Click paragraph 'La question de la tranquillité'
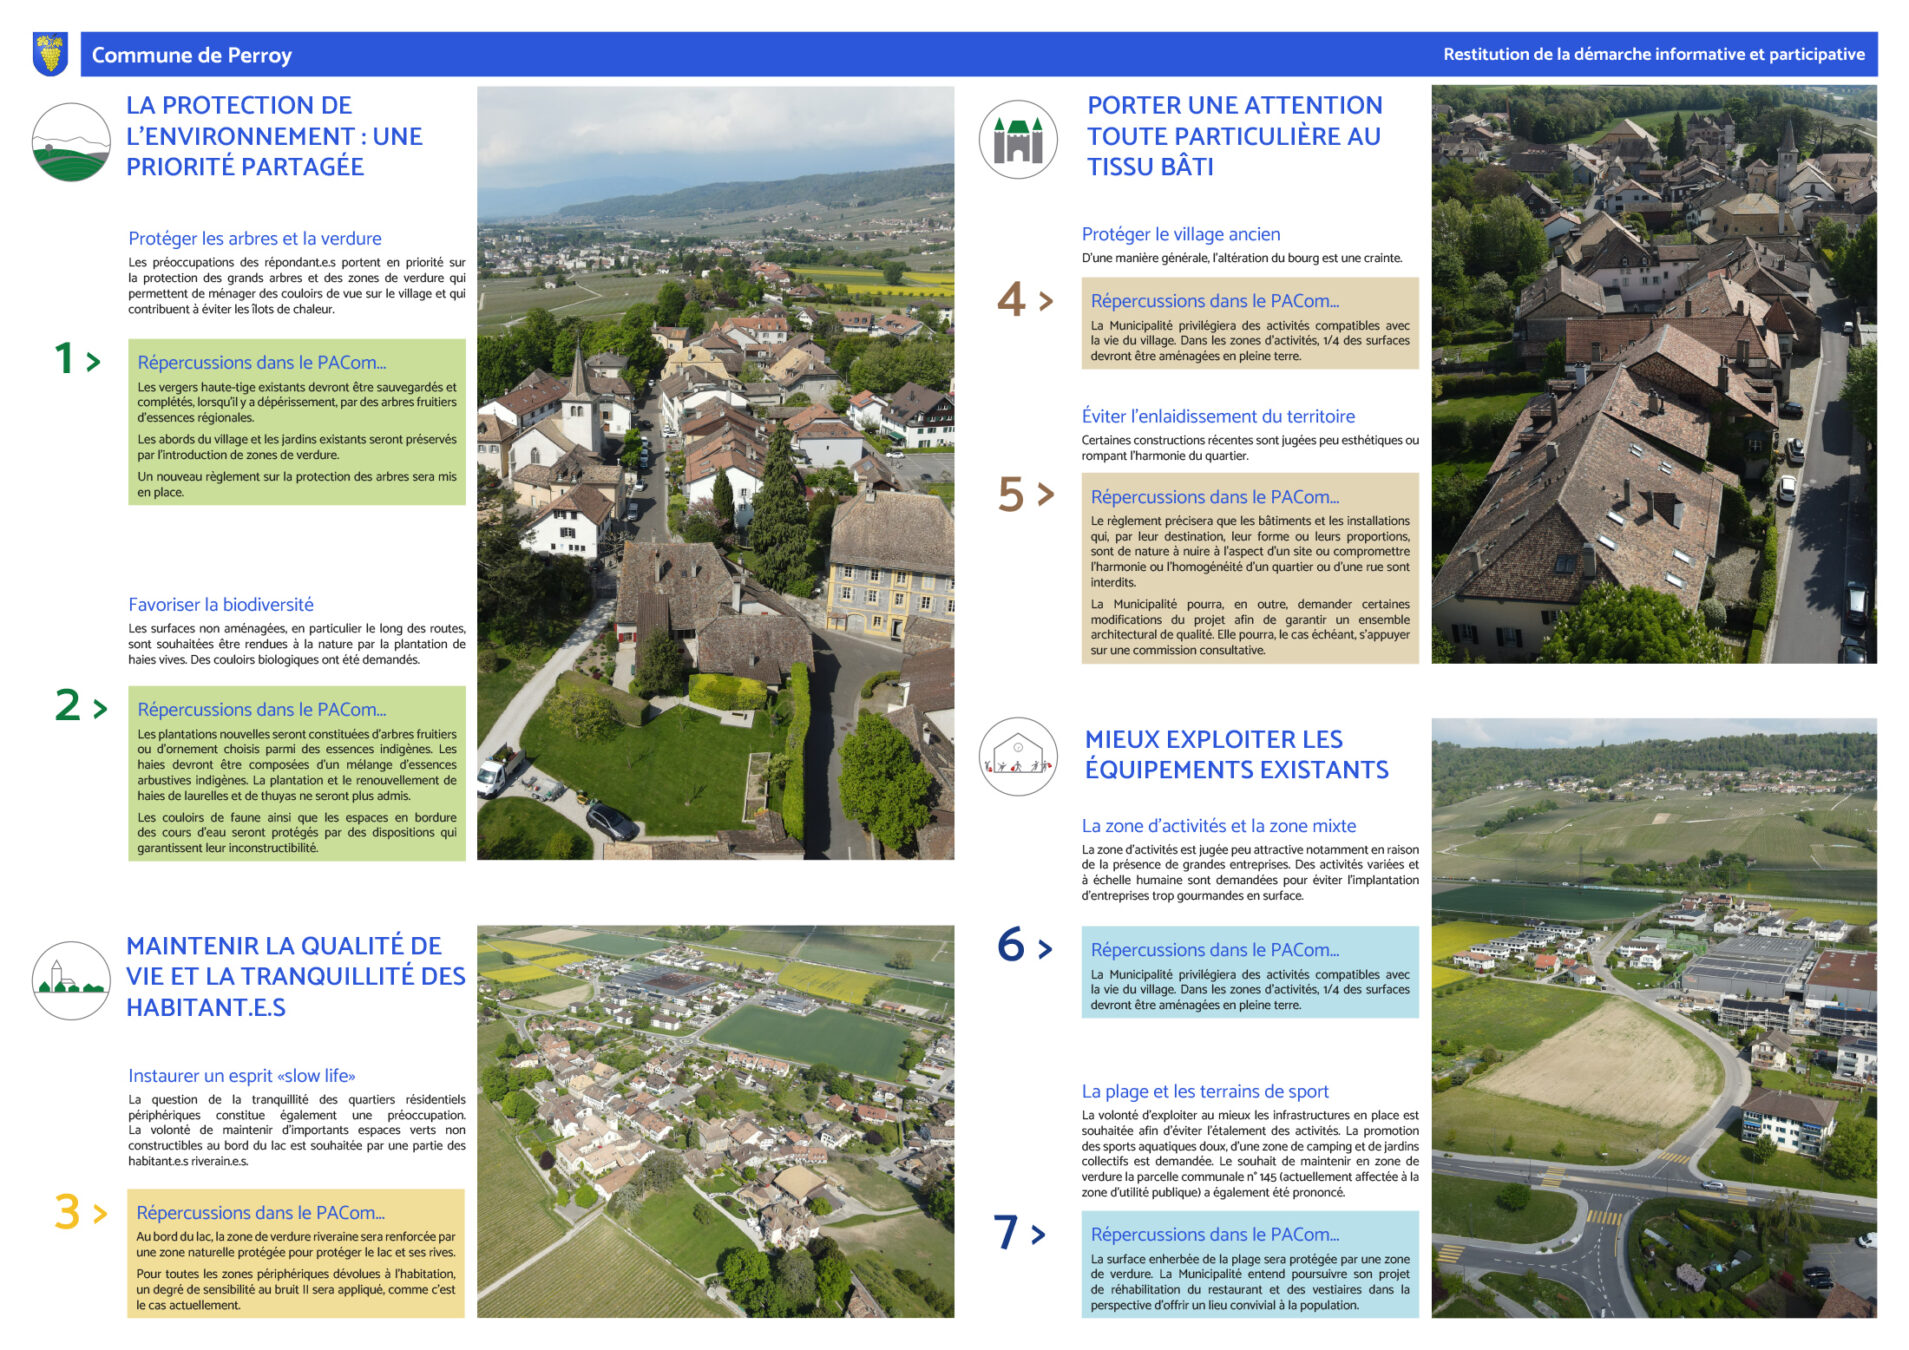The image size is (1909, 1350). tap(297, 1130)
